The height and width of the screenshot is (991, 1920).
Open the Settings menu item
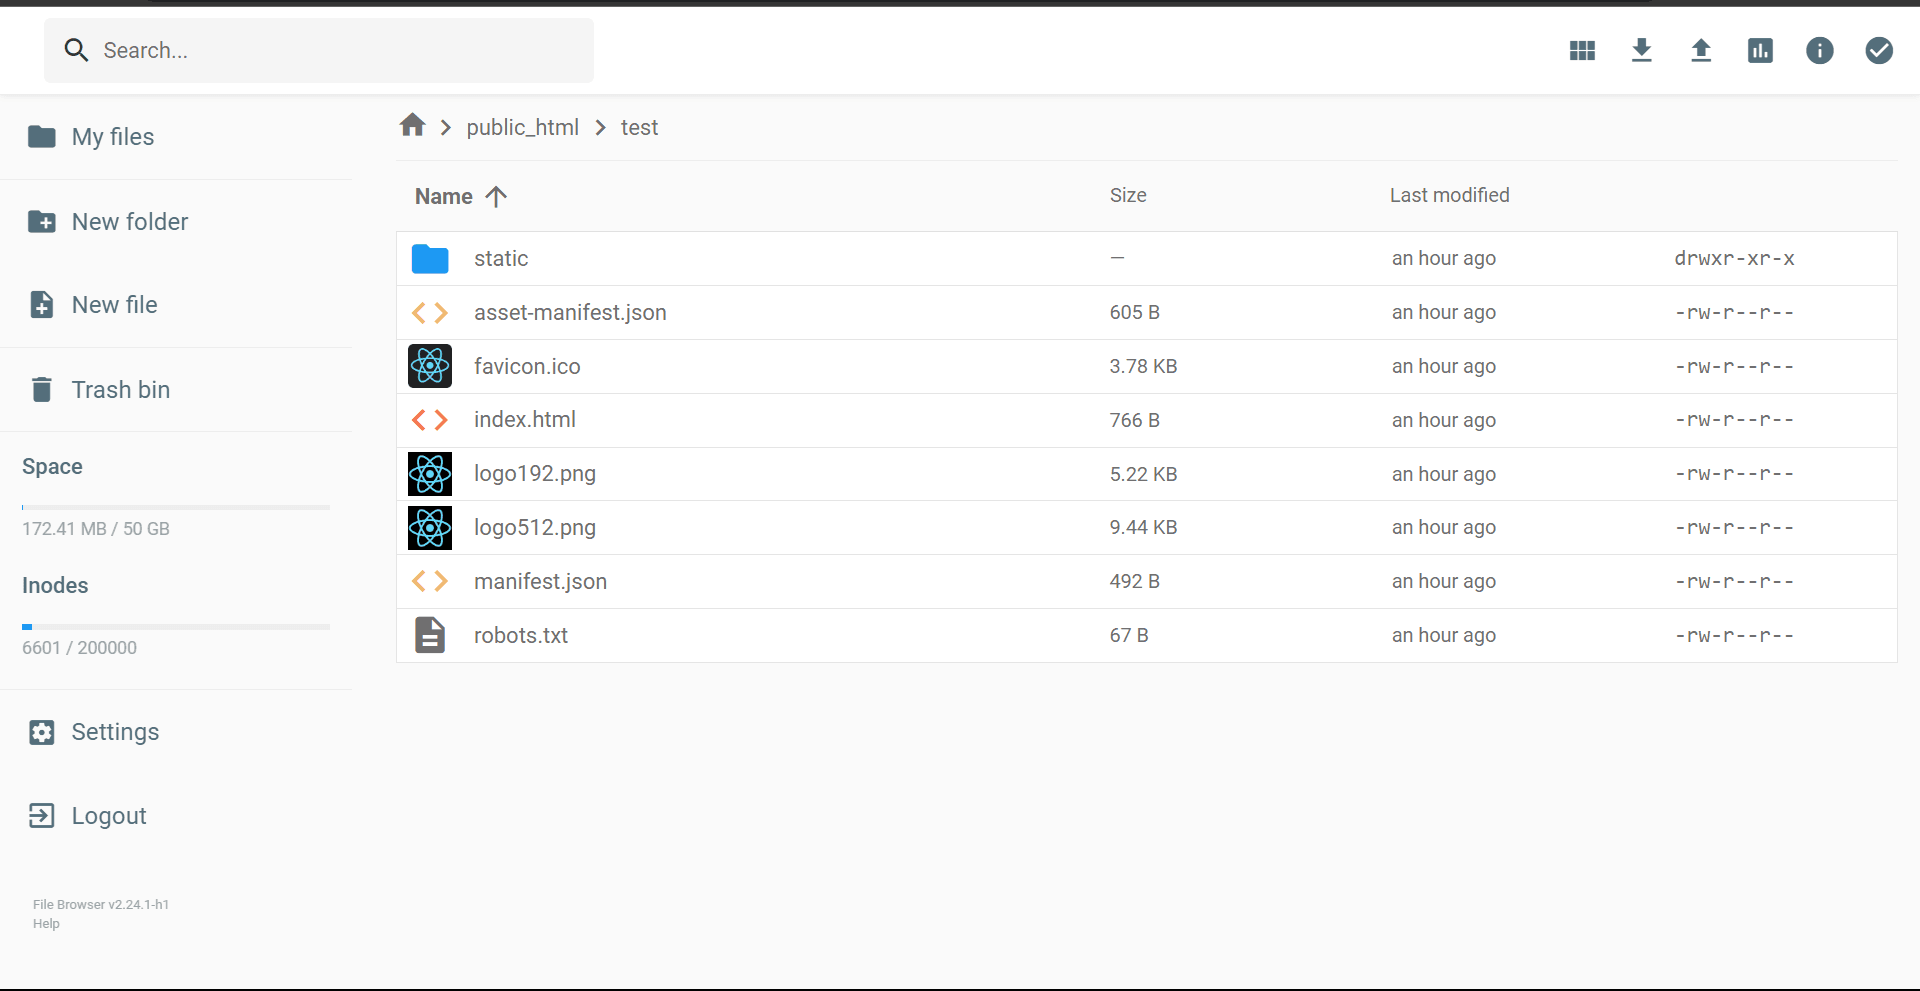(115, 731)
